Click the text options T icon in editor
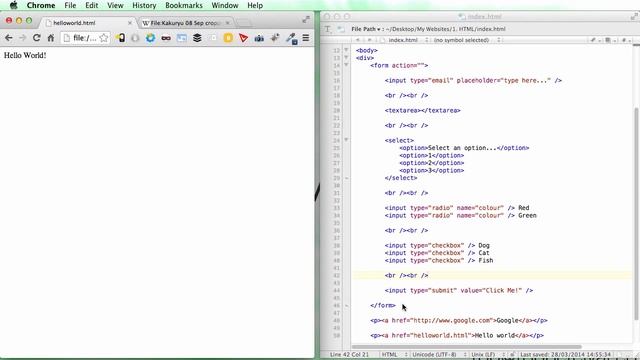Image resolution: width=640 pixels, height=360 pixels. click(327, 29)
